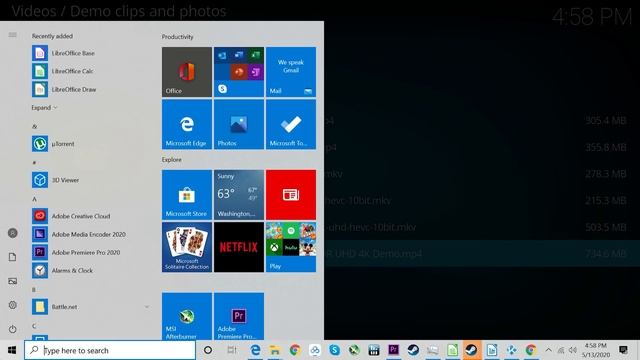The image size is (640, 360).
Task: Open Microsoft Edge from the taskbar
Action: point(256,350)
